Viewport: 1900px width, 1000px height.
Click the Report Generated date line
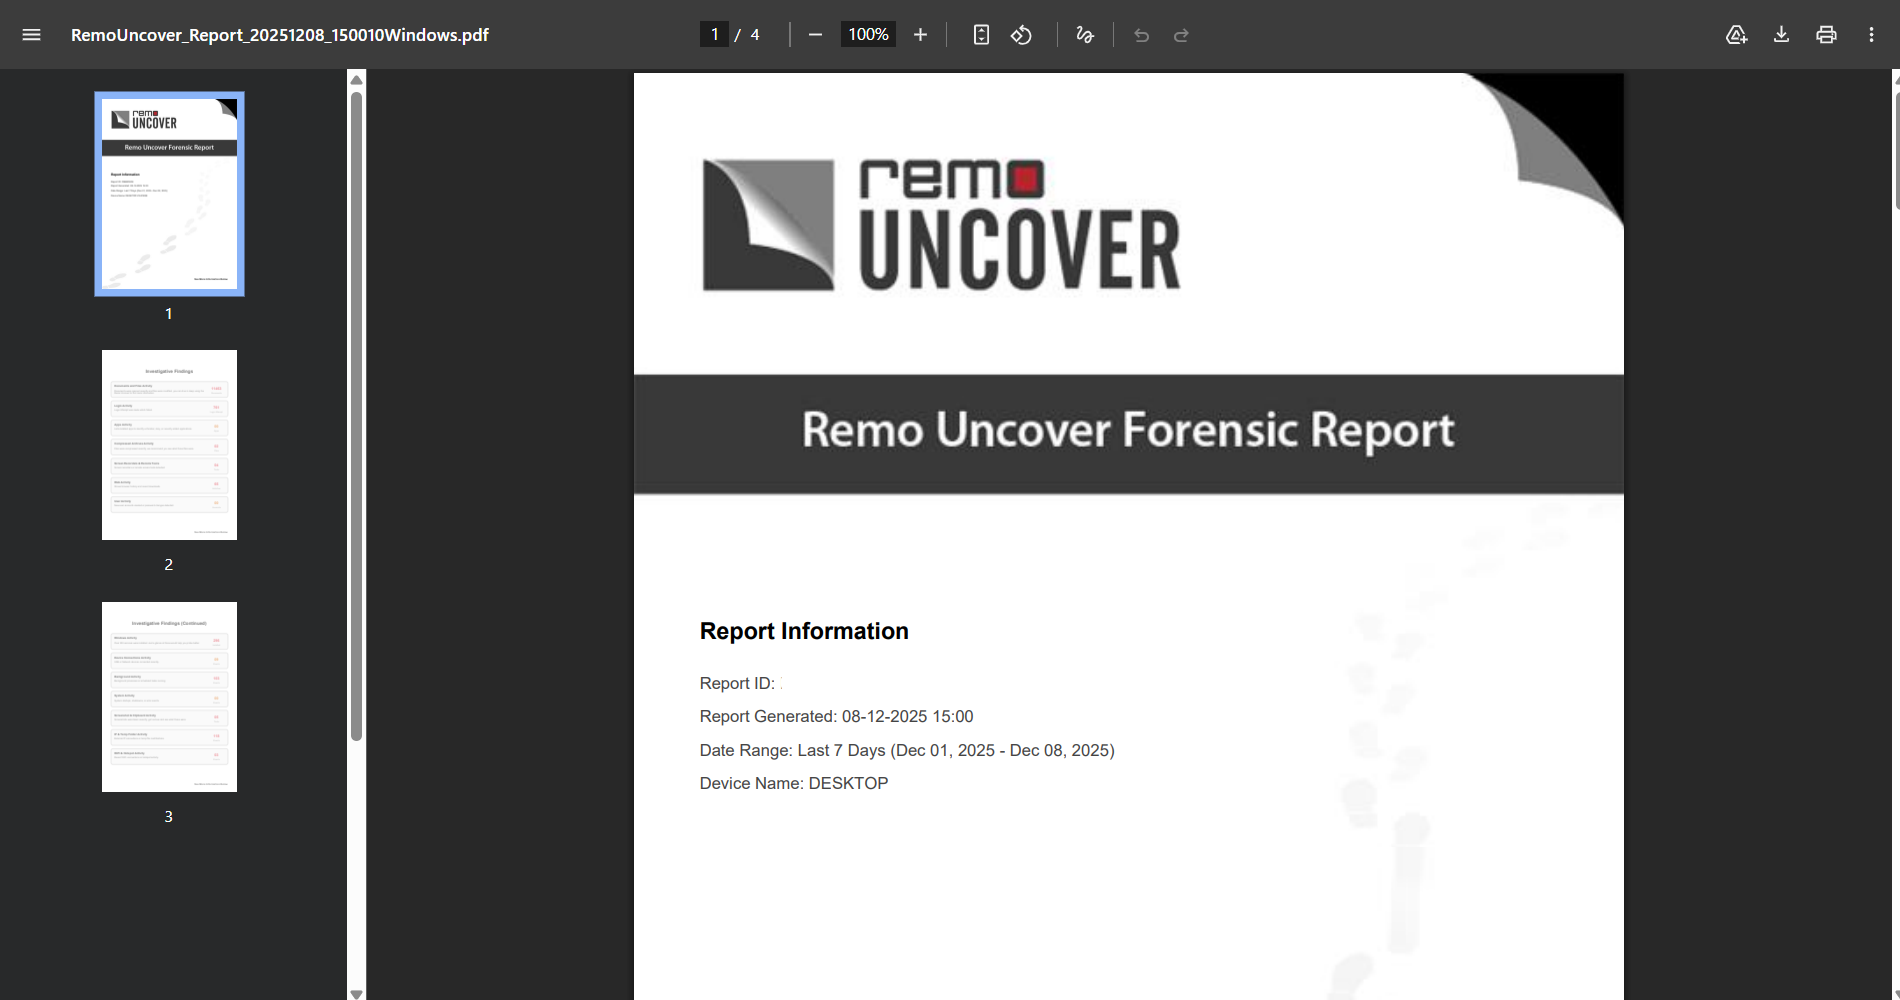coord(836,717)
